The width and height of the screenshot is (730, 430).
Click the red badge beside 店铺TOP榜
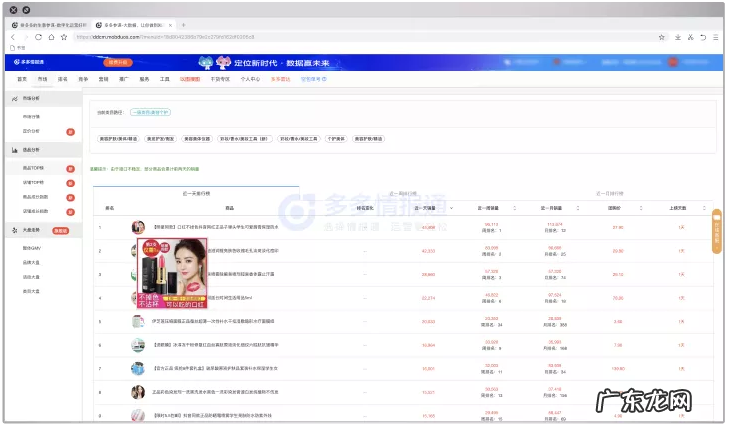click(71, 184)
